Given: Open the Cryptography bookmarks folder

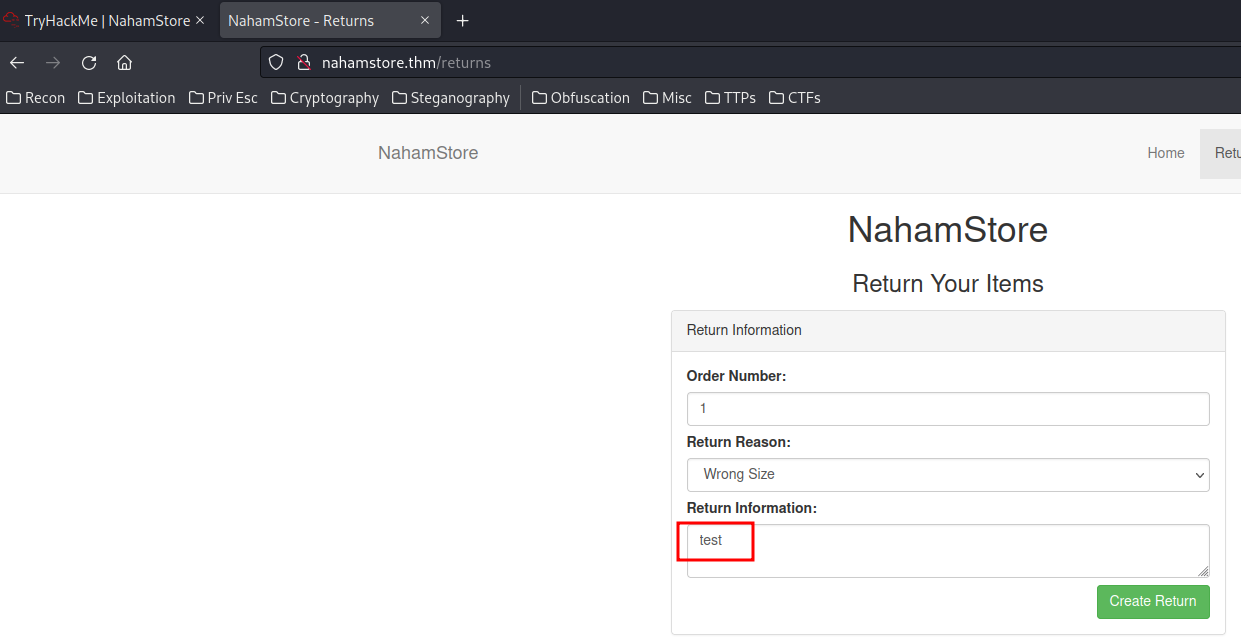Looking at the screenshot, I should (325, 98).
